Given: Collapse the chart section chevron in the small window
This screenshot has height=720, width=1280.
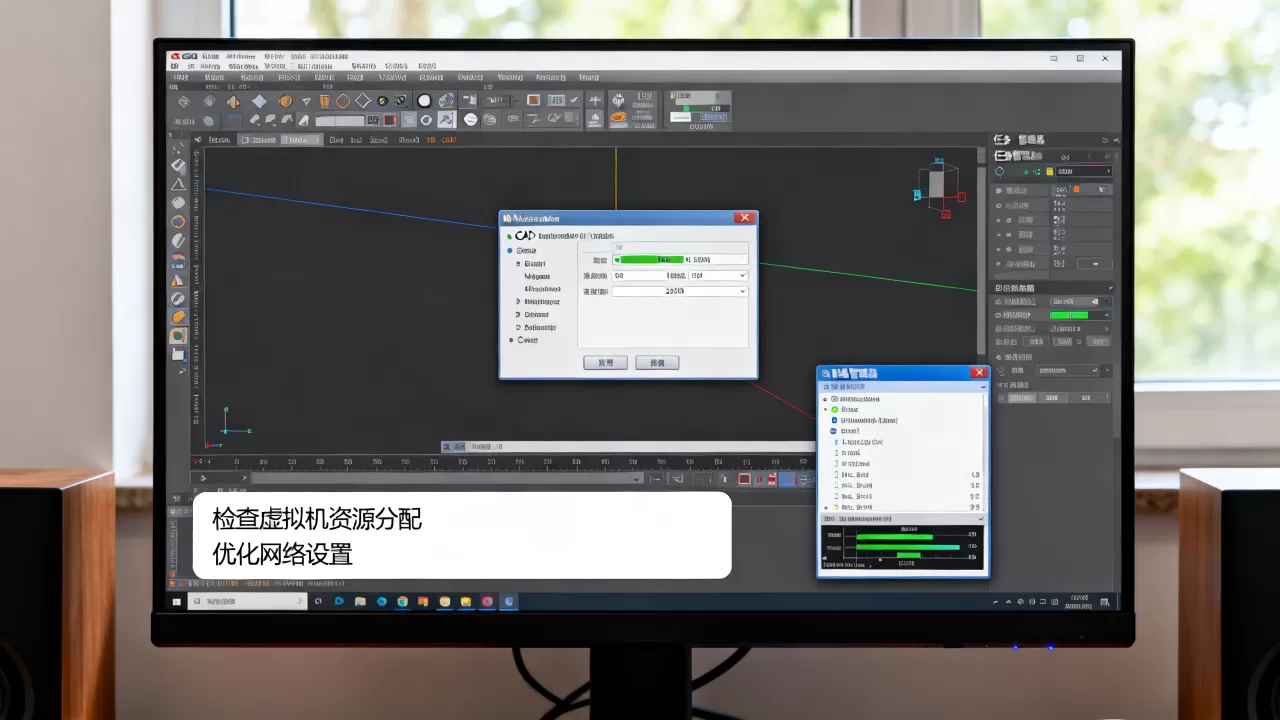Looking at the screenshot, I should [x=980, y=520].
